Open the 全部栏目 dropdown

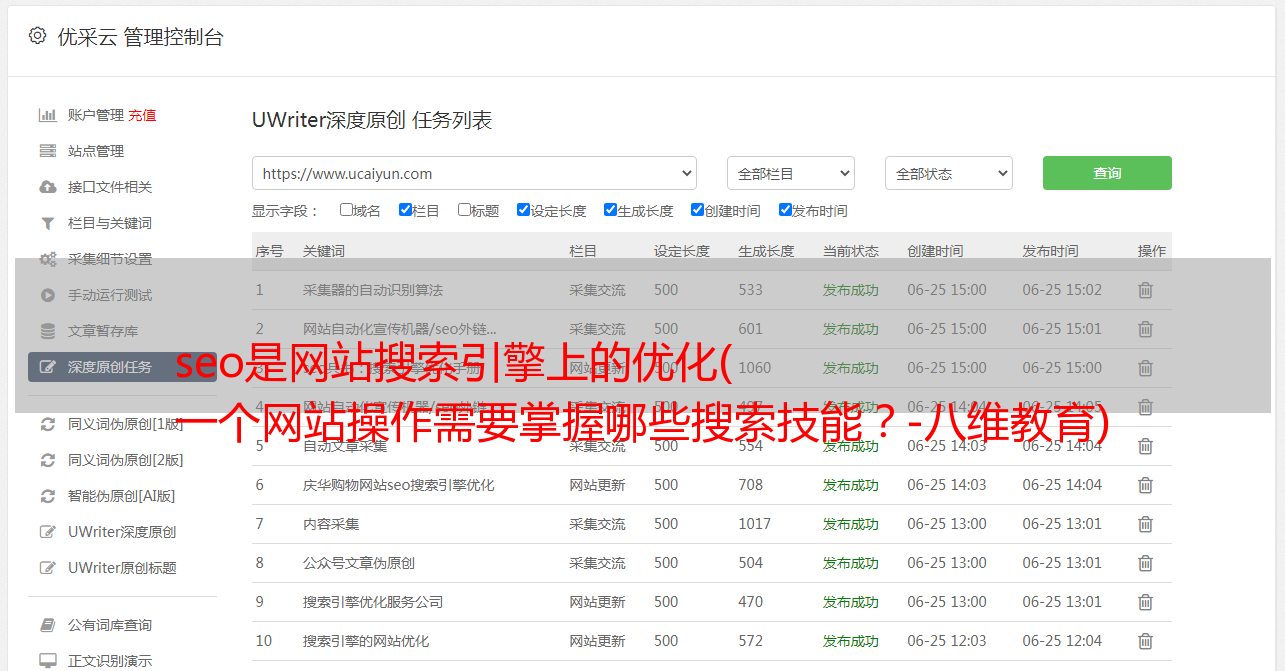[x=791, y=173]
